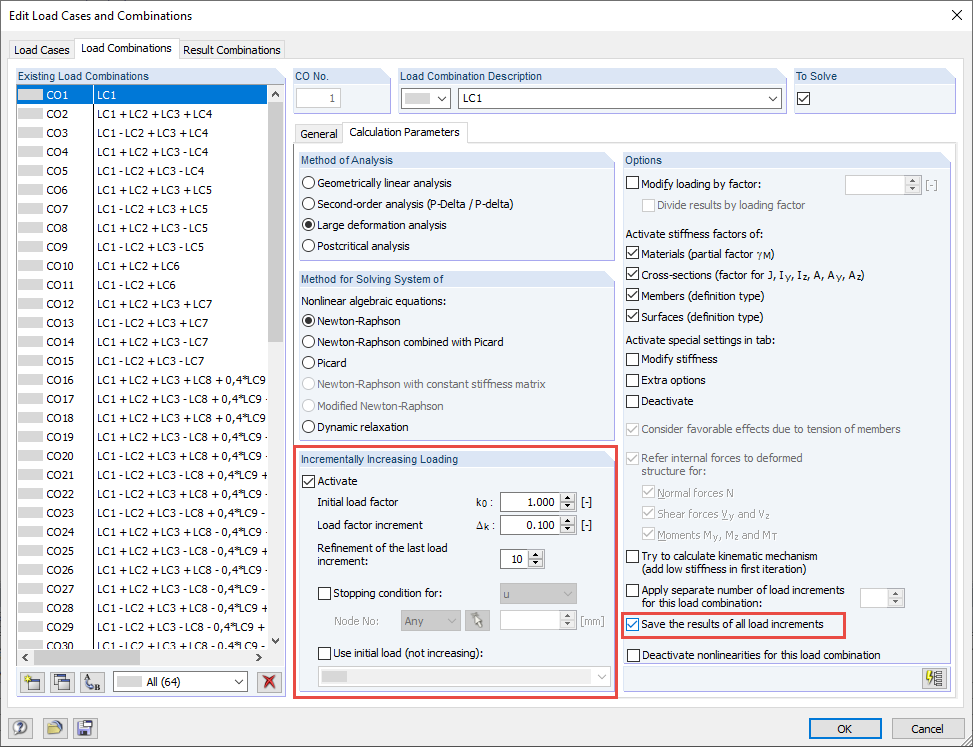Enable Deactivate nonlinearities for this load combination

634,656
